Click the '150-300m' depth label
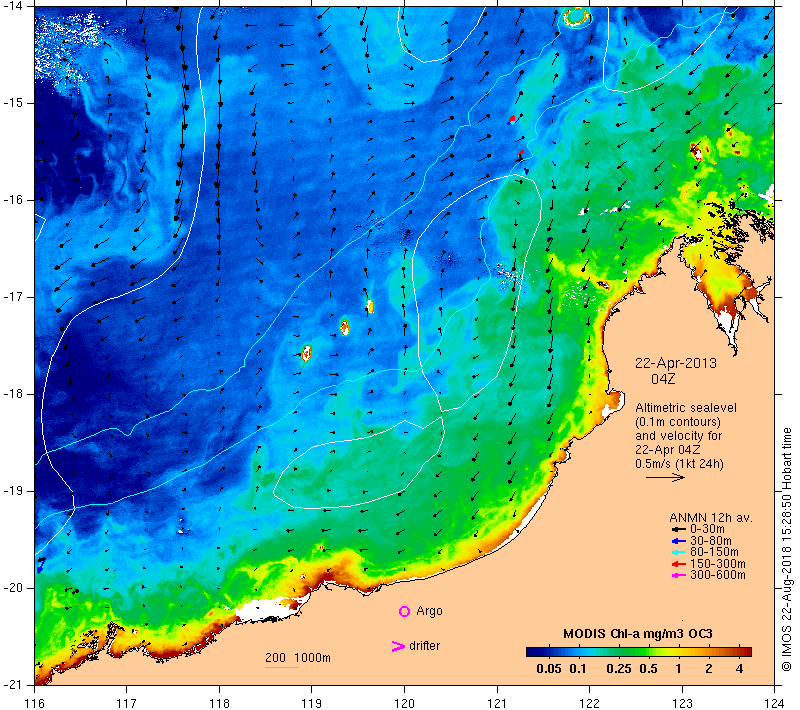 (717, 564)
